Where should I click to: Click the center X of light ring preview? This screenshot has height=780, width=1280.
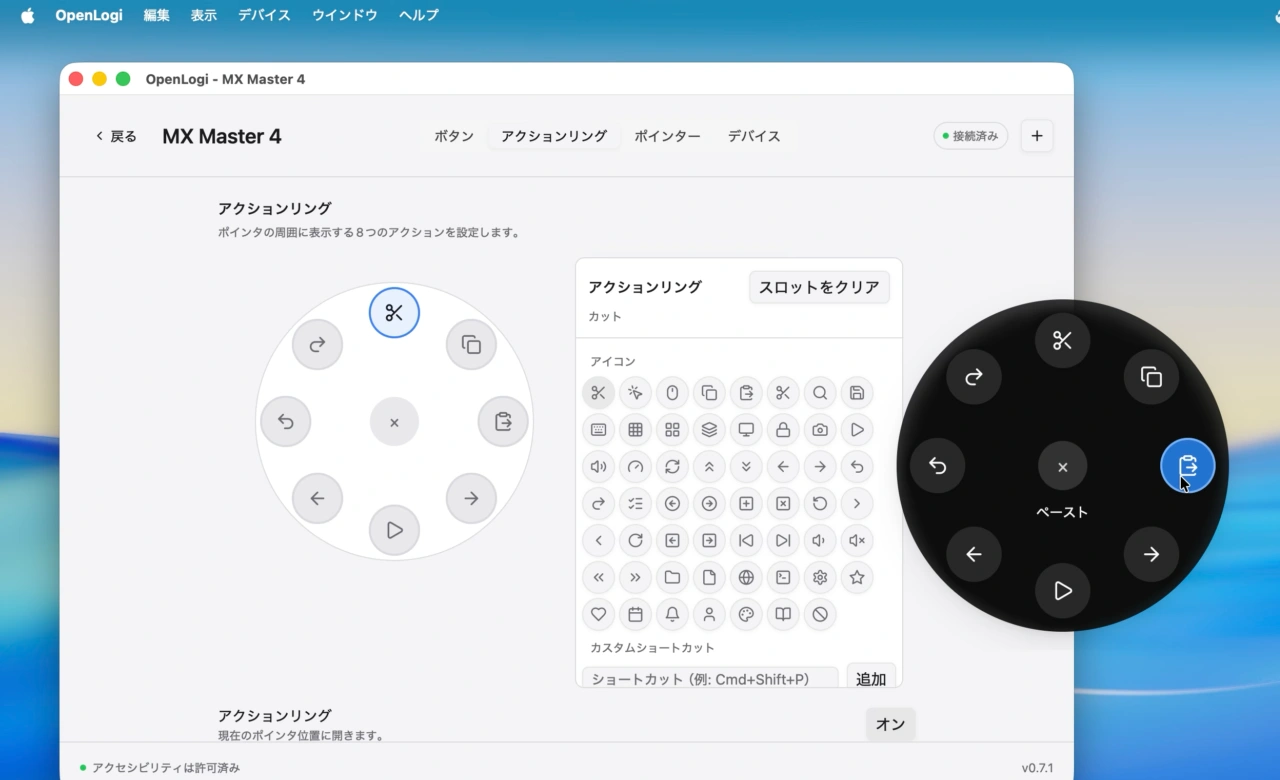[x=394, y=422]
